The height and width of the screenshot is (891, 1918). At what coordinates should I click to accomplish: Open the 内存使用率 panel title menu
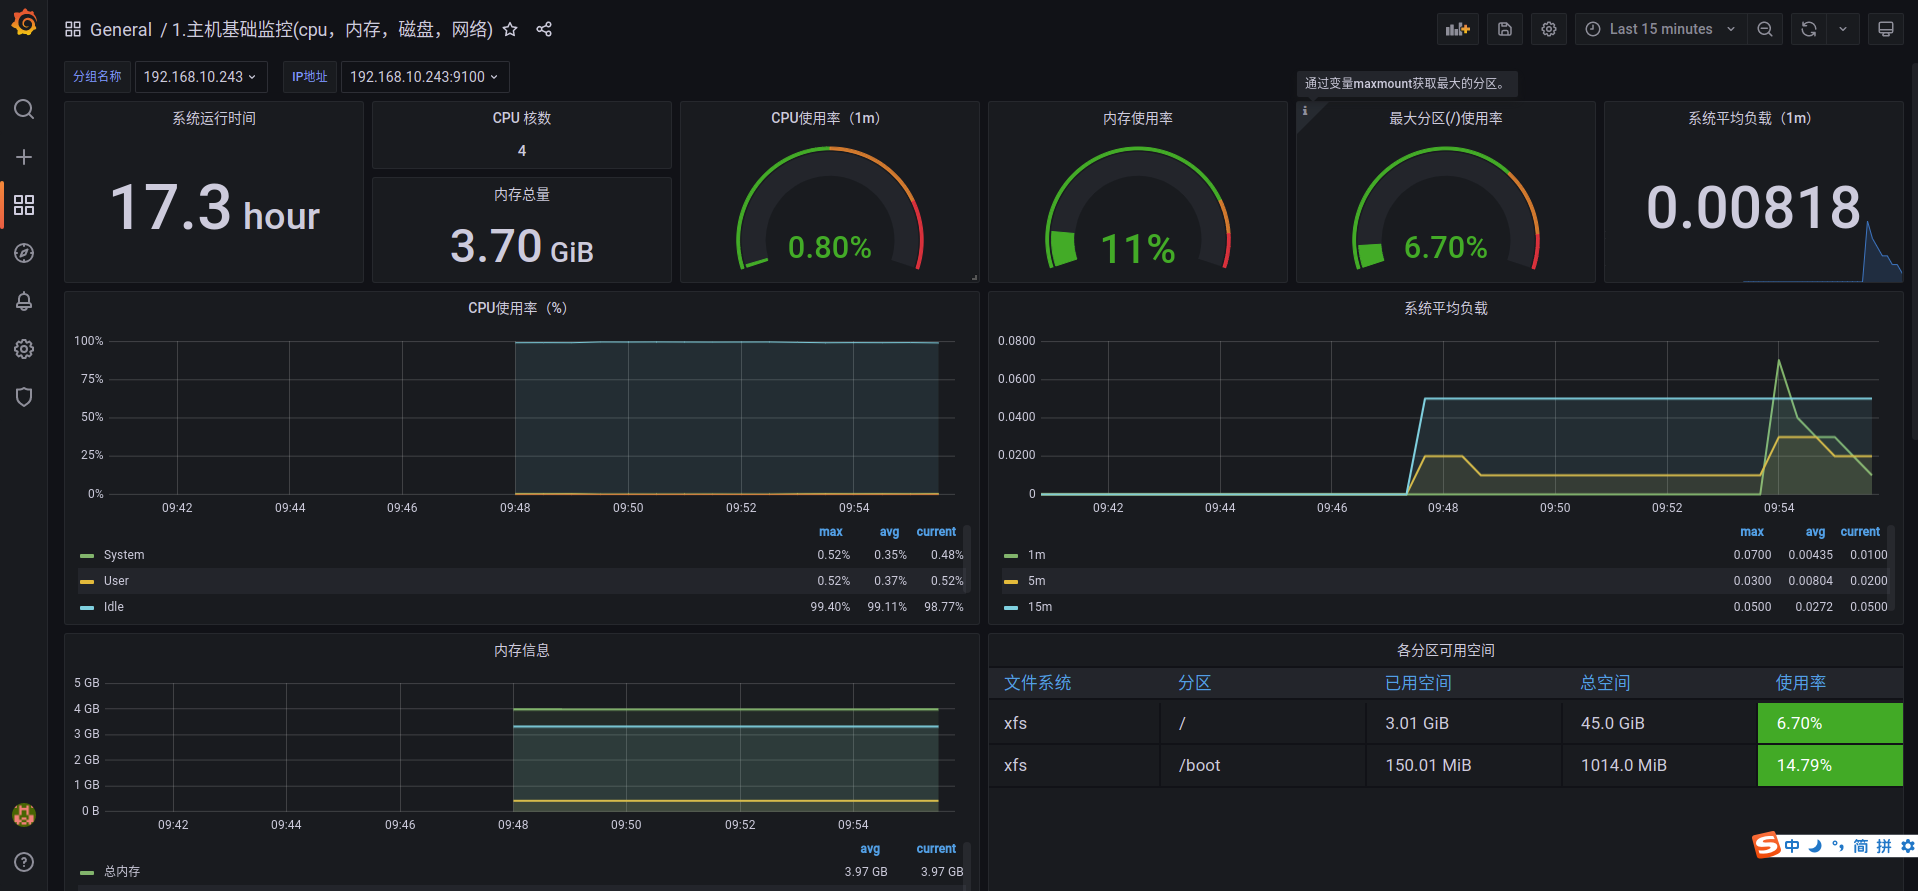tap(1138, 118)
